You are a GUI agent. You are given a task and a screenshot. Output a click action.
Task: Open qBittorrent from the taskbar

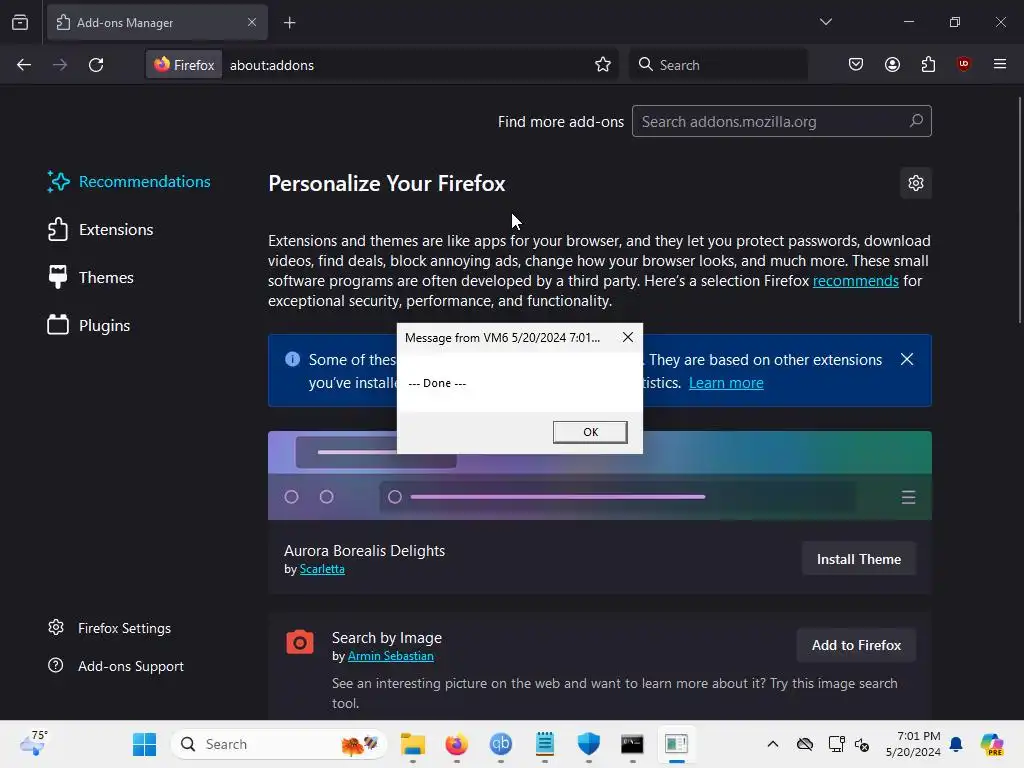[x=501, y=744]
